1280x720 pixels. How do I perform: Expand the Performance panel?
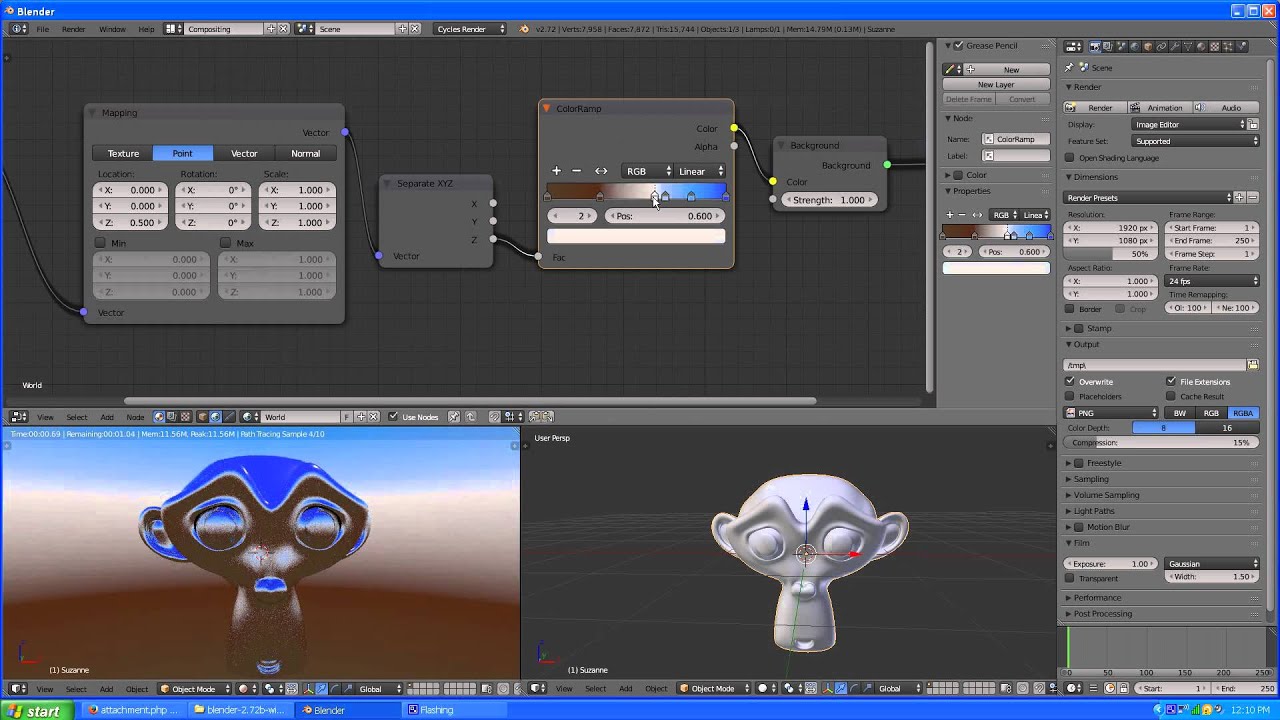(x=1097, y=597)
